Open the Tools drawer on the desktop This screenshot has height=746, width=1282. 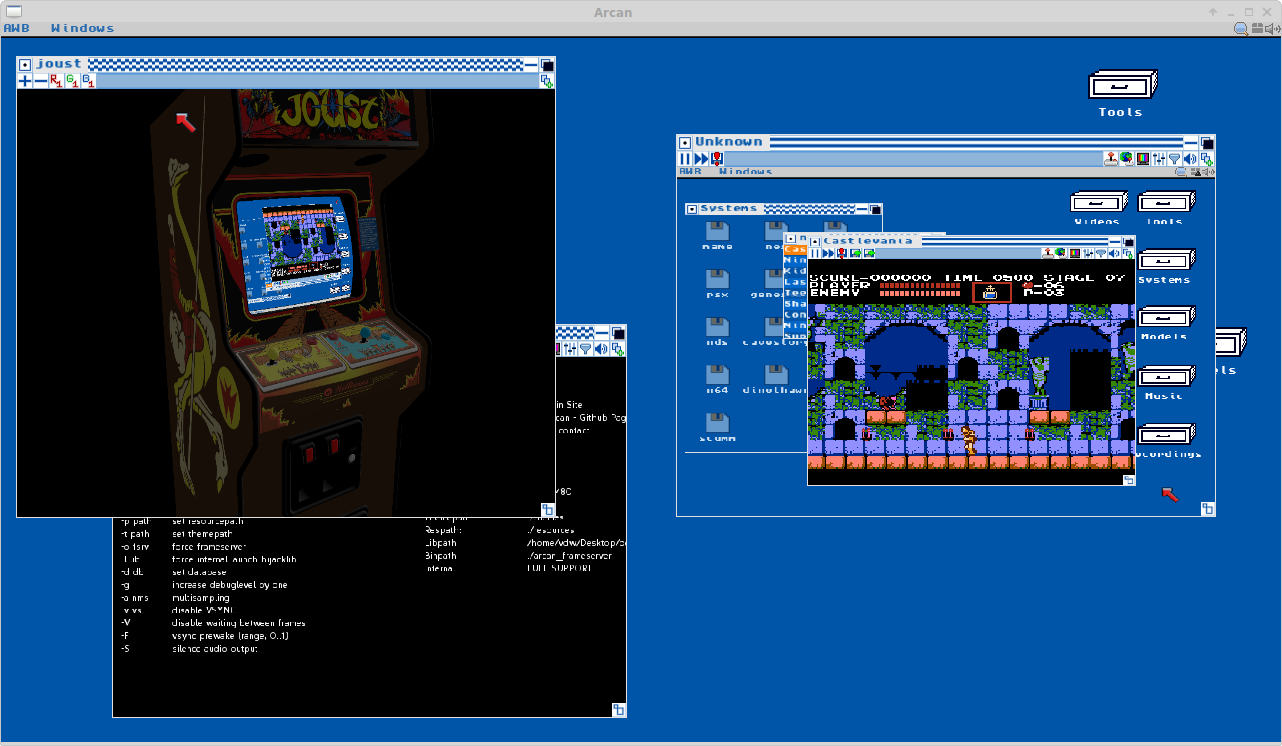point(1120,94)
